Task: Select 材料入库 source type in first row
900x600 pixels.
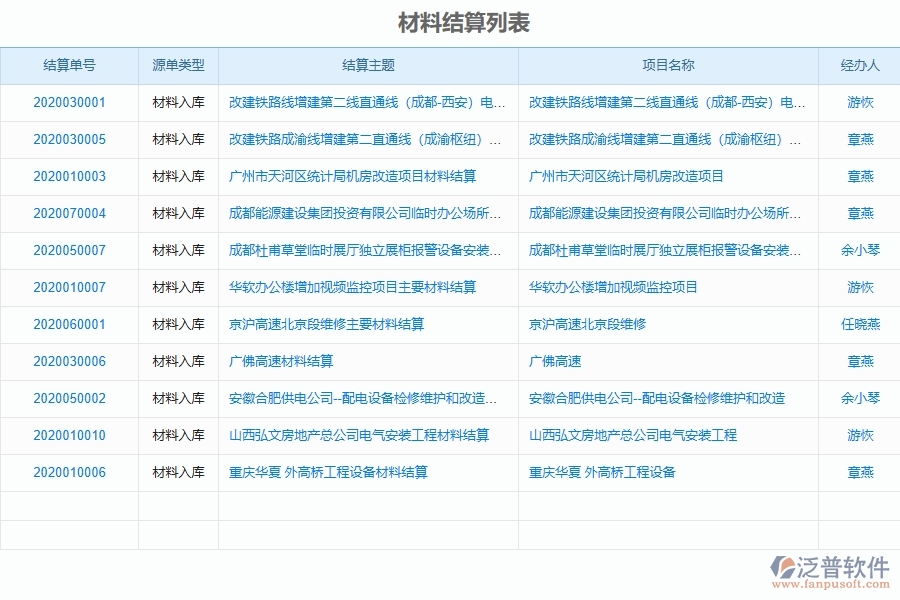Action: point(177,102)
